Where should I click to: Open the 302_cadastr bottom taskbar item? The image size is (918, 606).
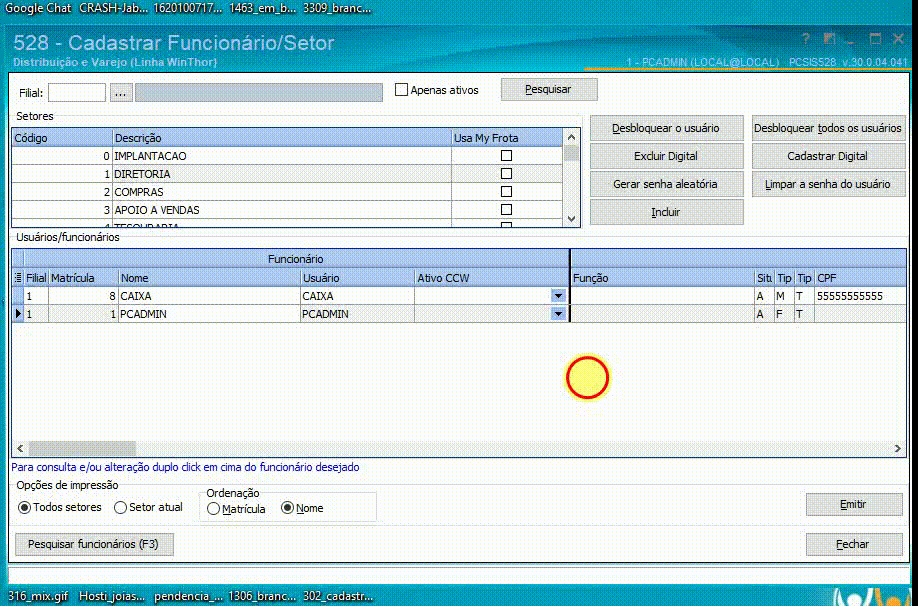pos(337,597)
